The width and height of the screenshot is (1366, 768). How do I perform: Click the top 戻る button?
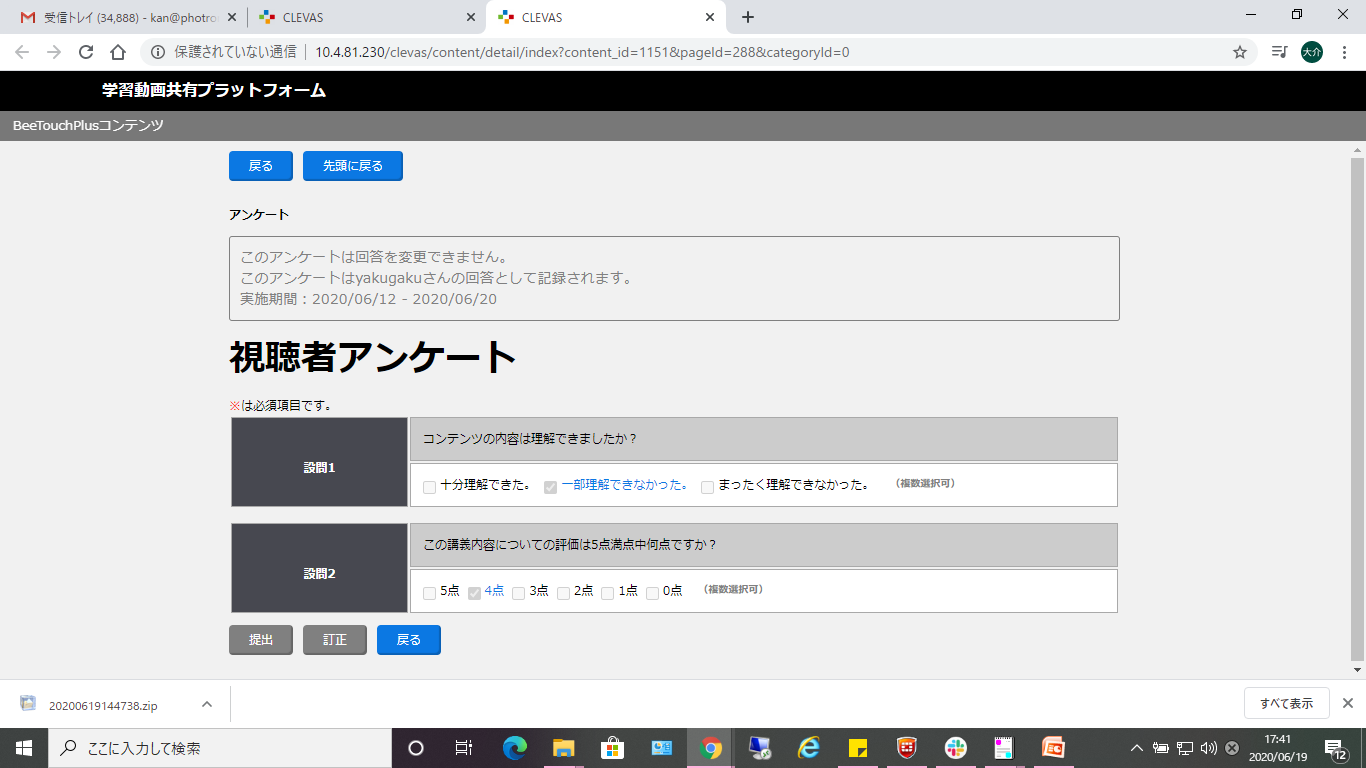(x=260, y=166)
